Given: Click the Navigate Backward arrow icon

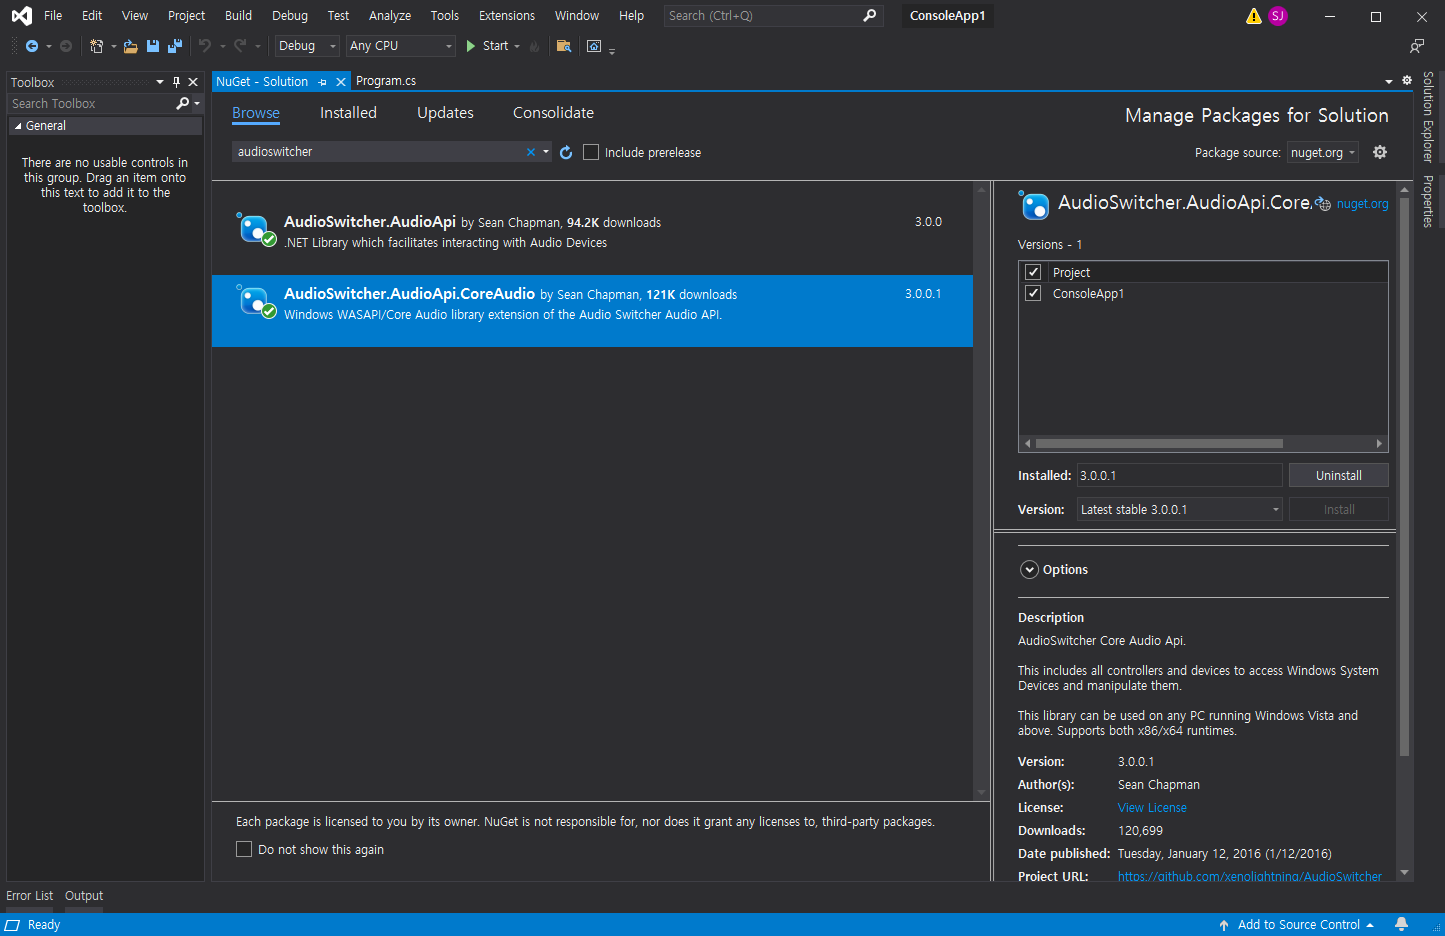Looking at the screenshot, I should click(x=32, y=46).
